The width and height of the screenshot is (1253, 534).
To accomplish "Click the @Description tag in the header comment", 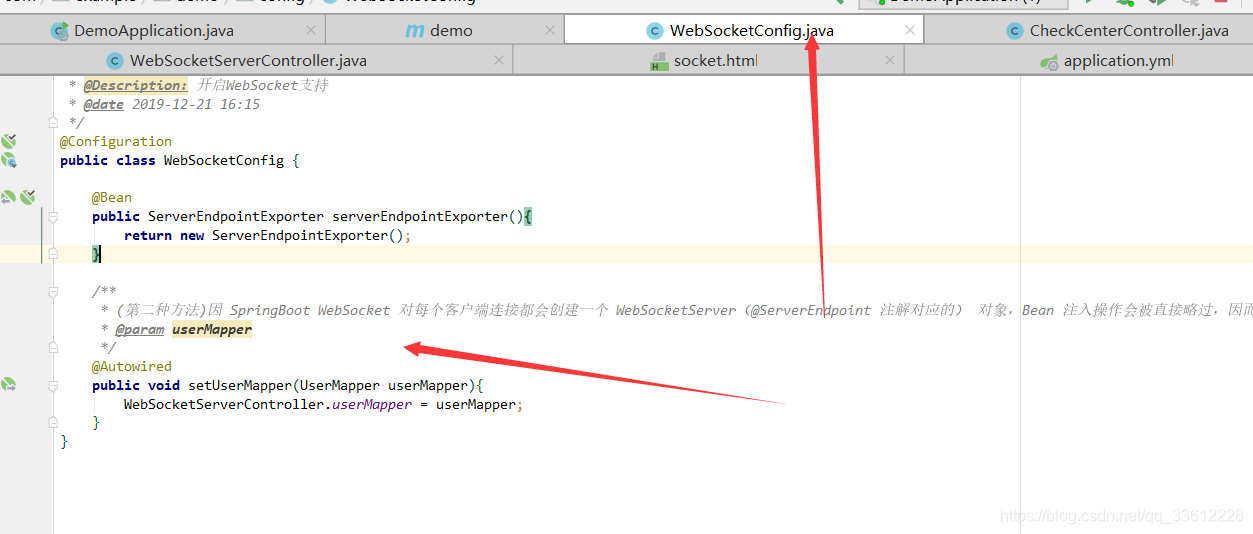I will tap(135, 85).
